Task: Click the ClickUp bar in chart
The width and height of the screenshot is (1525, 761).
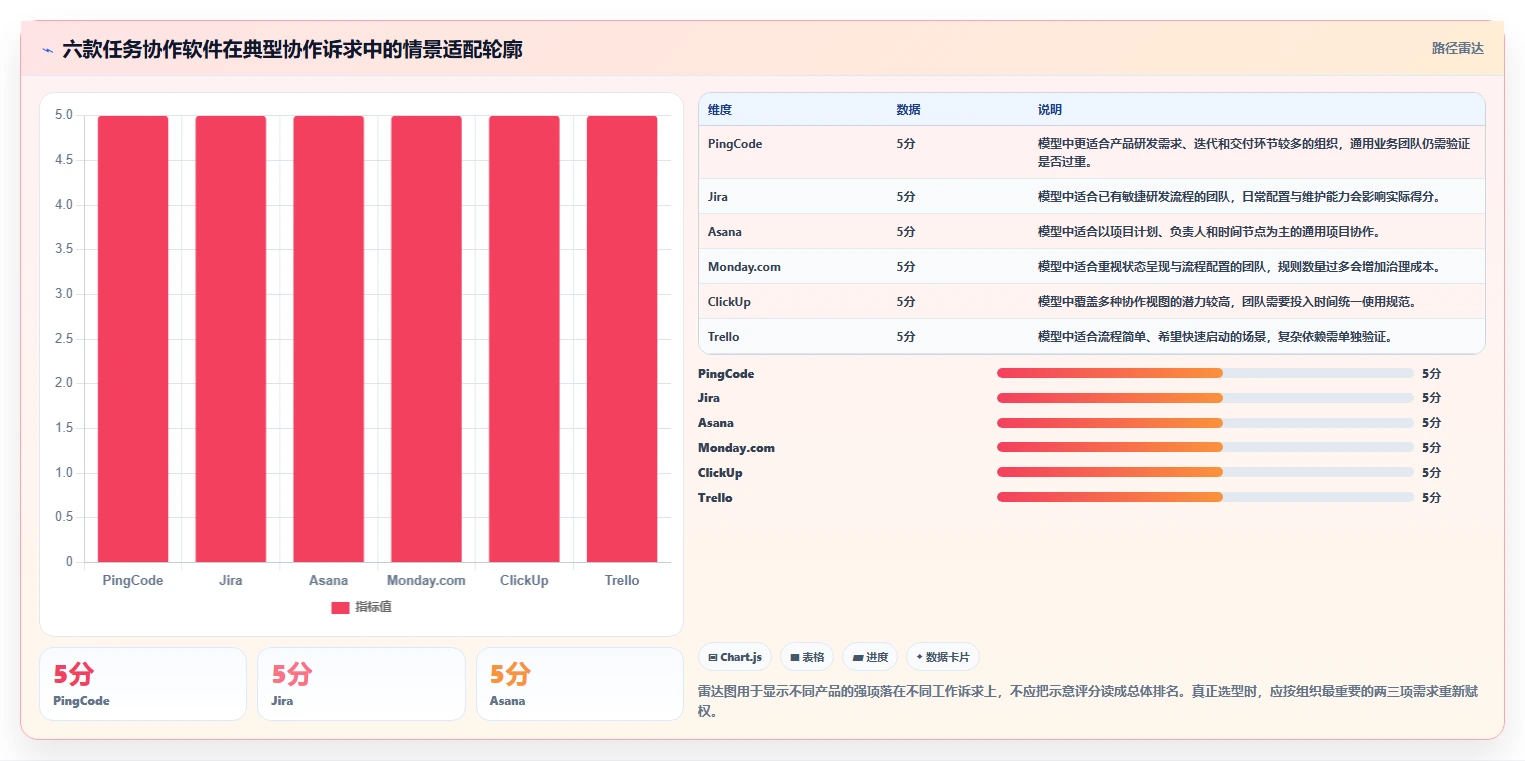Action: tap(524, 339)
